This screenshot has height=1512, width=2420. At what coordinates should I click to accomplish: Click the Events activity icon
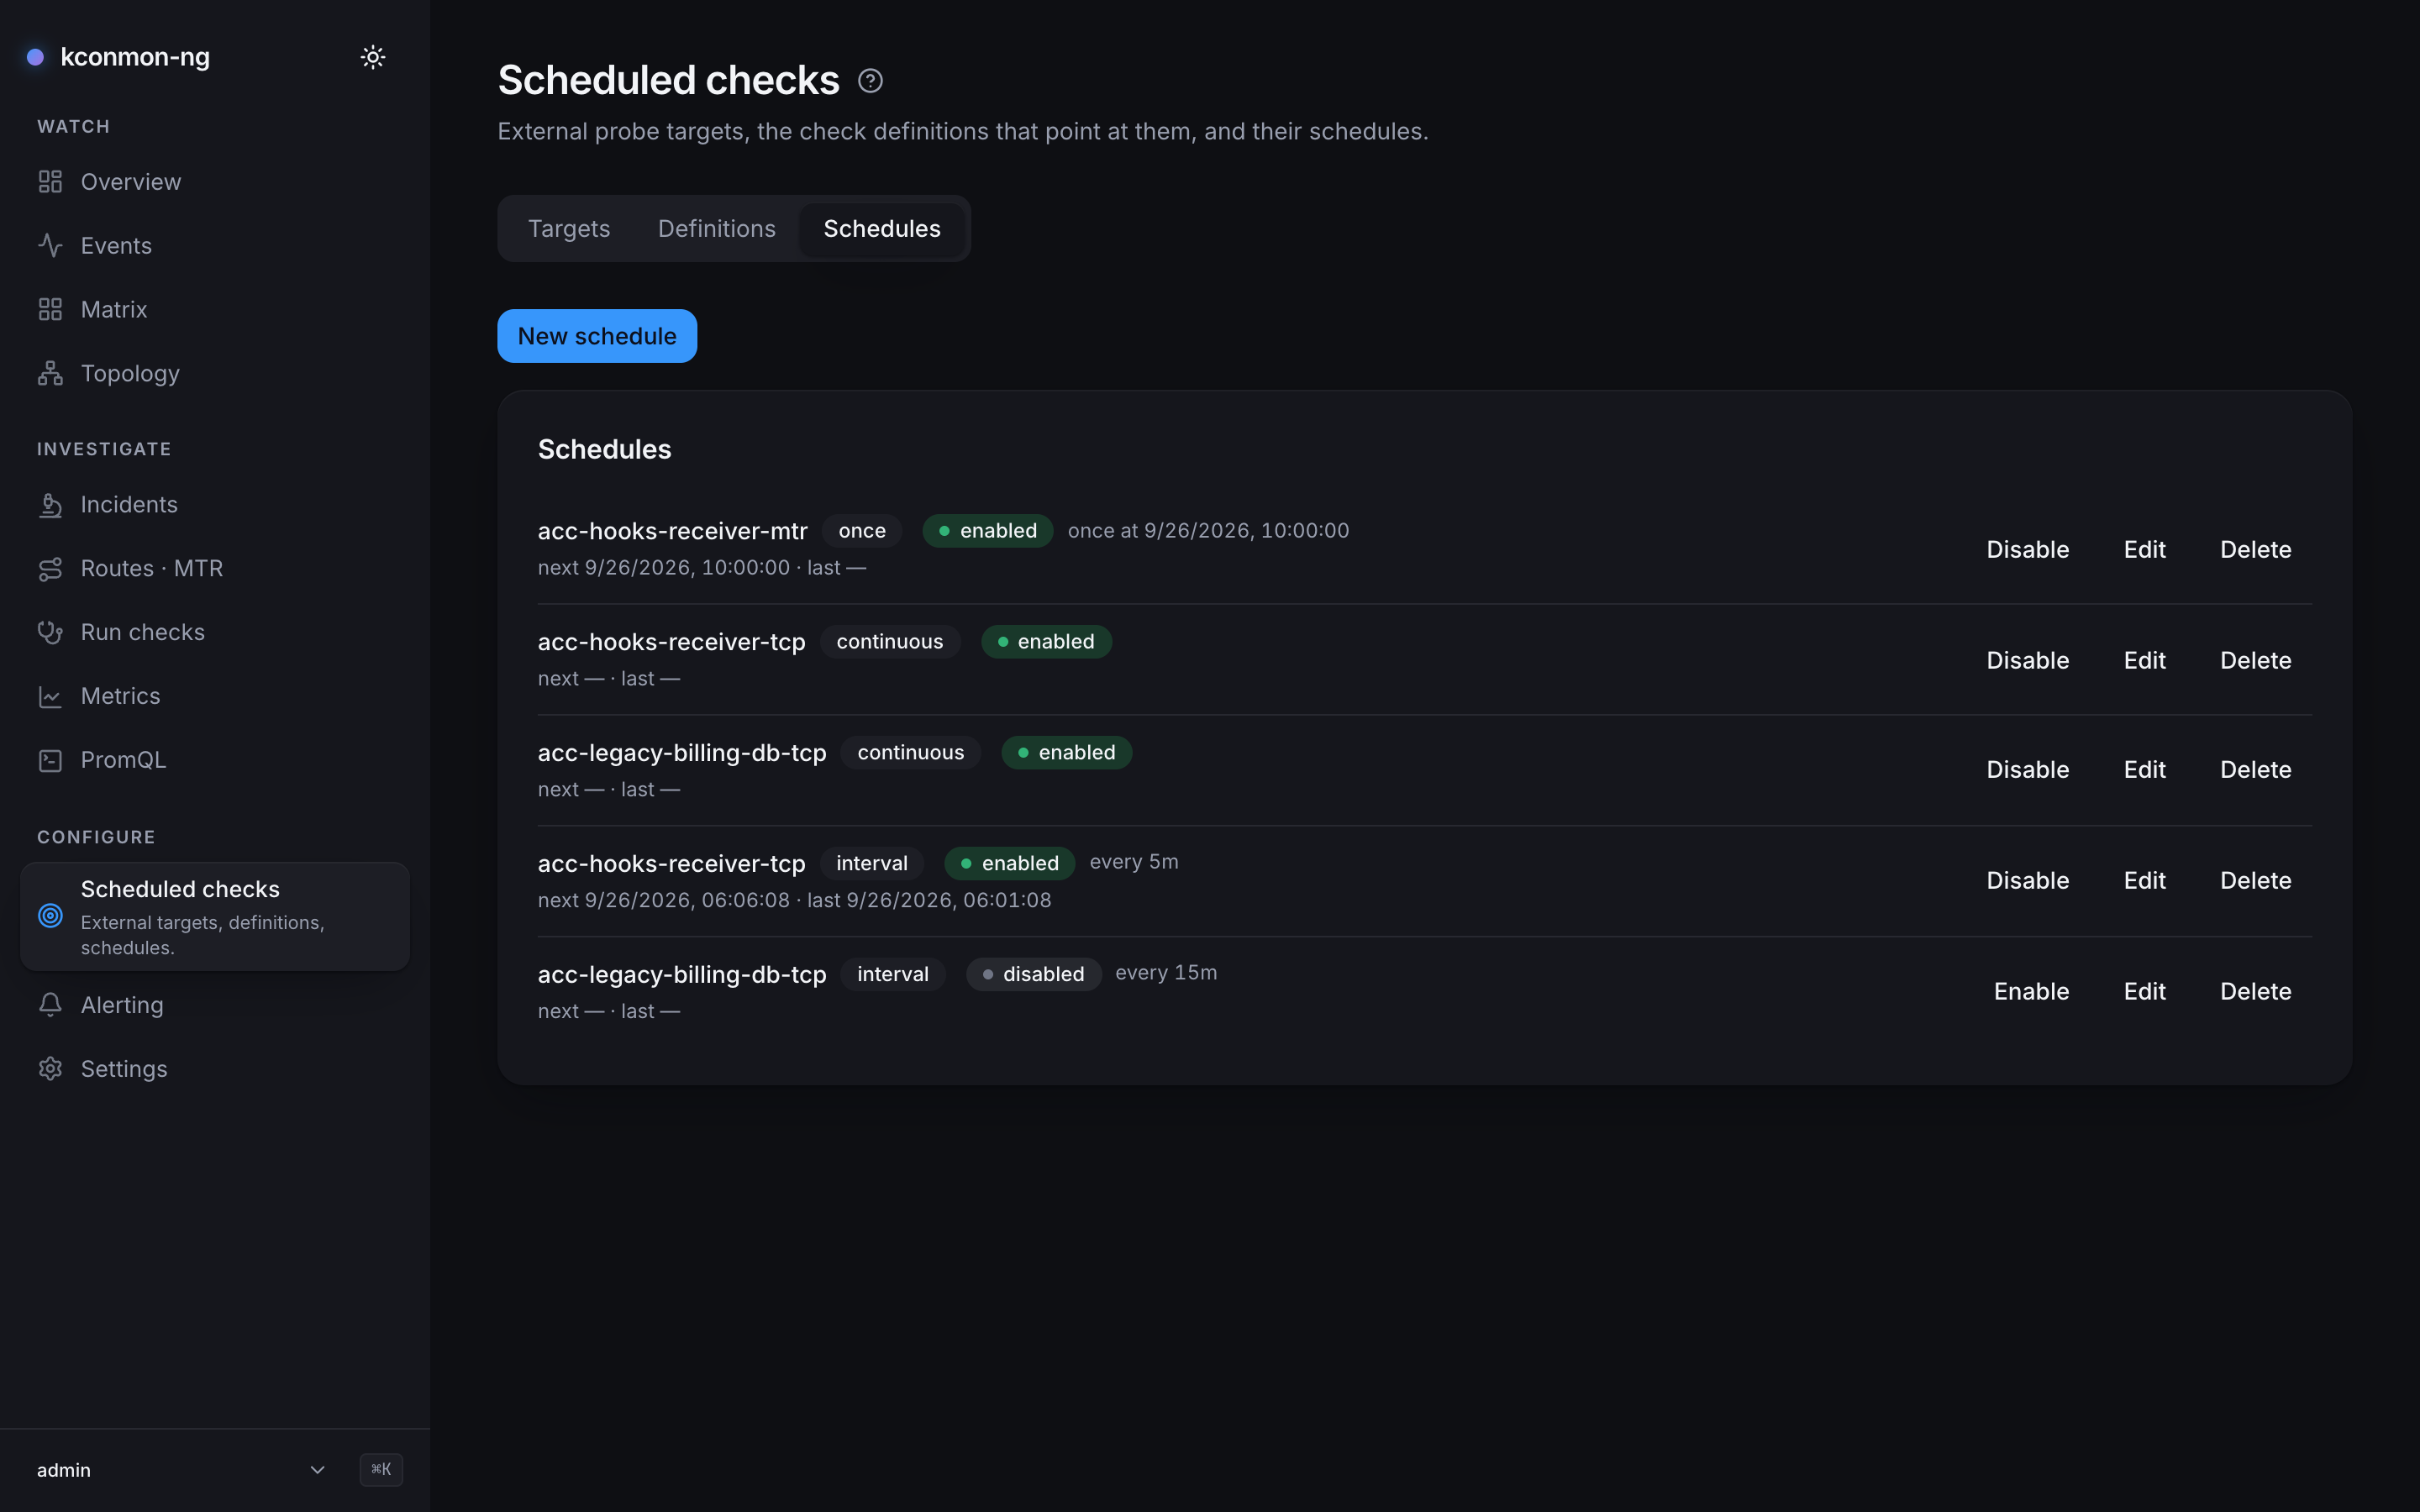50,246
